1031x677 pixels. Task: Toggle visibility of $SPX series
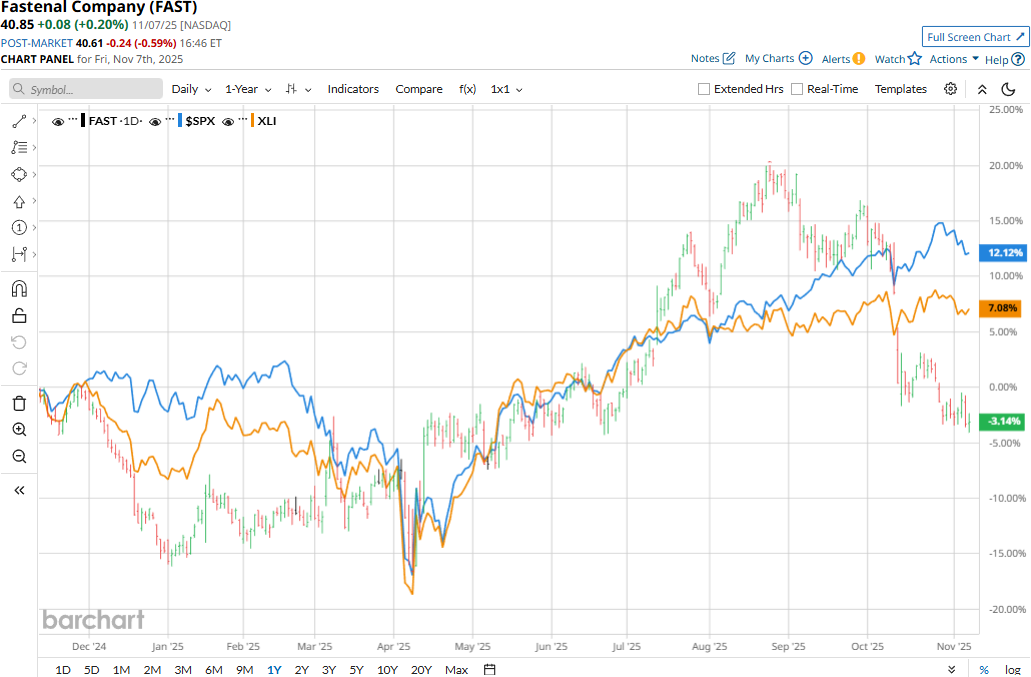click(155, 122)
